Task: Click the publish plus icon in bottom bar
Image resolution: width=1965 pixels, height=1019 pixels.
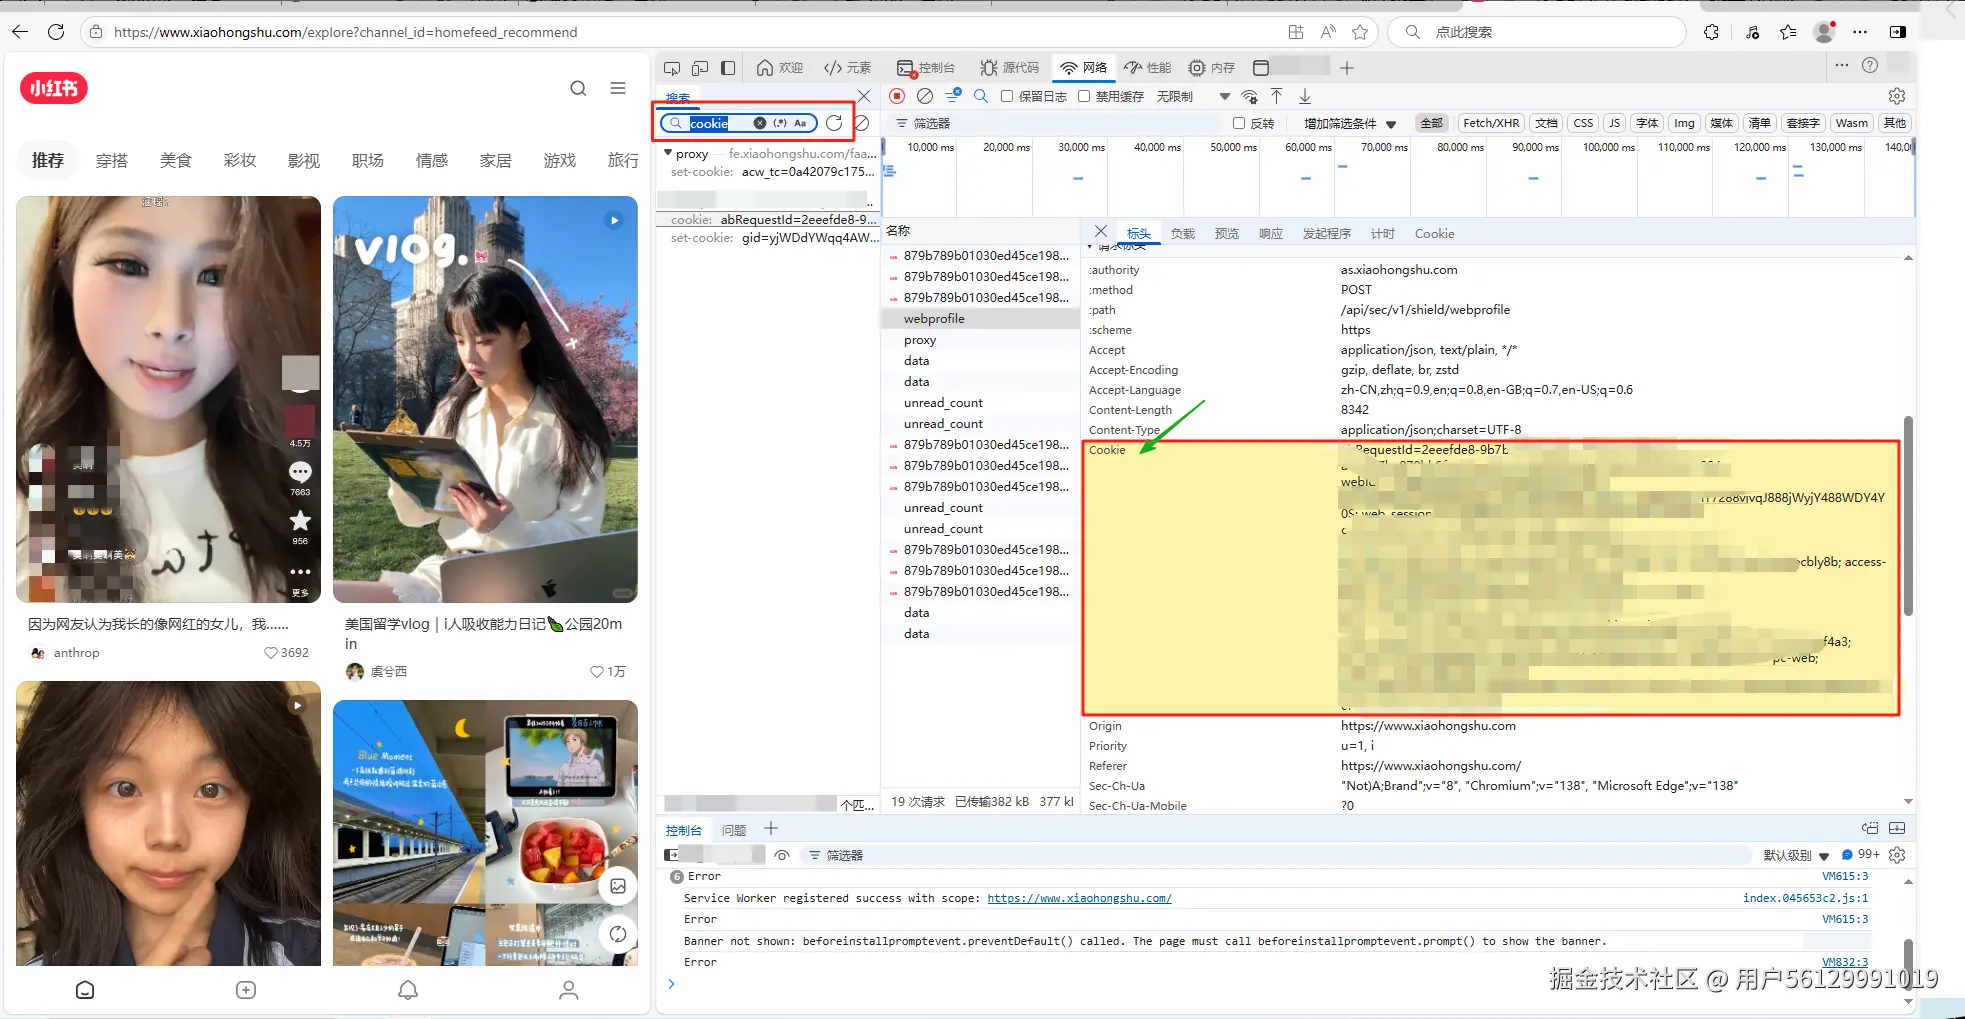Action: tap(246, 990)
